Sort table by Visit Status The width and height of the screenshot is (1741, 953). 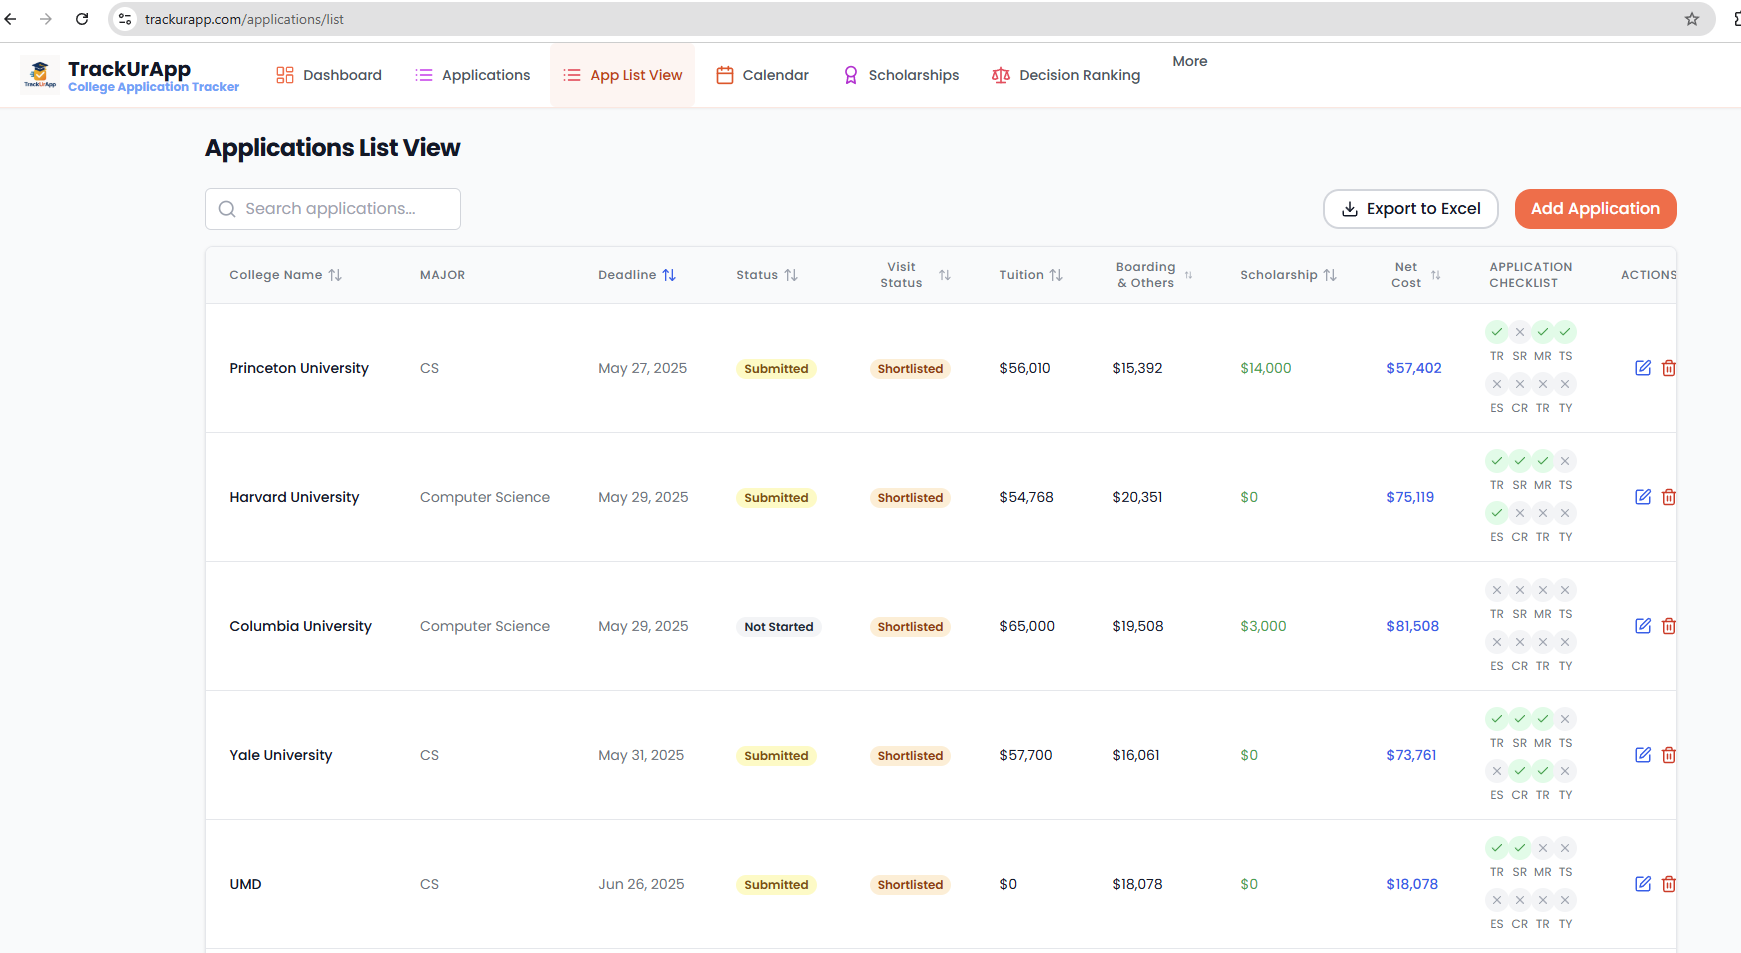click(915, 275)
